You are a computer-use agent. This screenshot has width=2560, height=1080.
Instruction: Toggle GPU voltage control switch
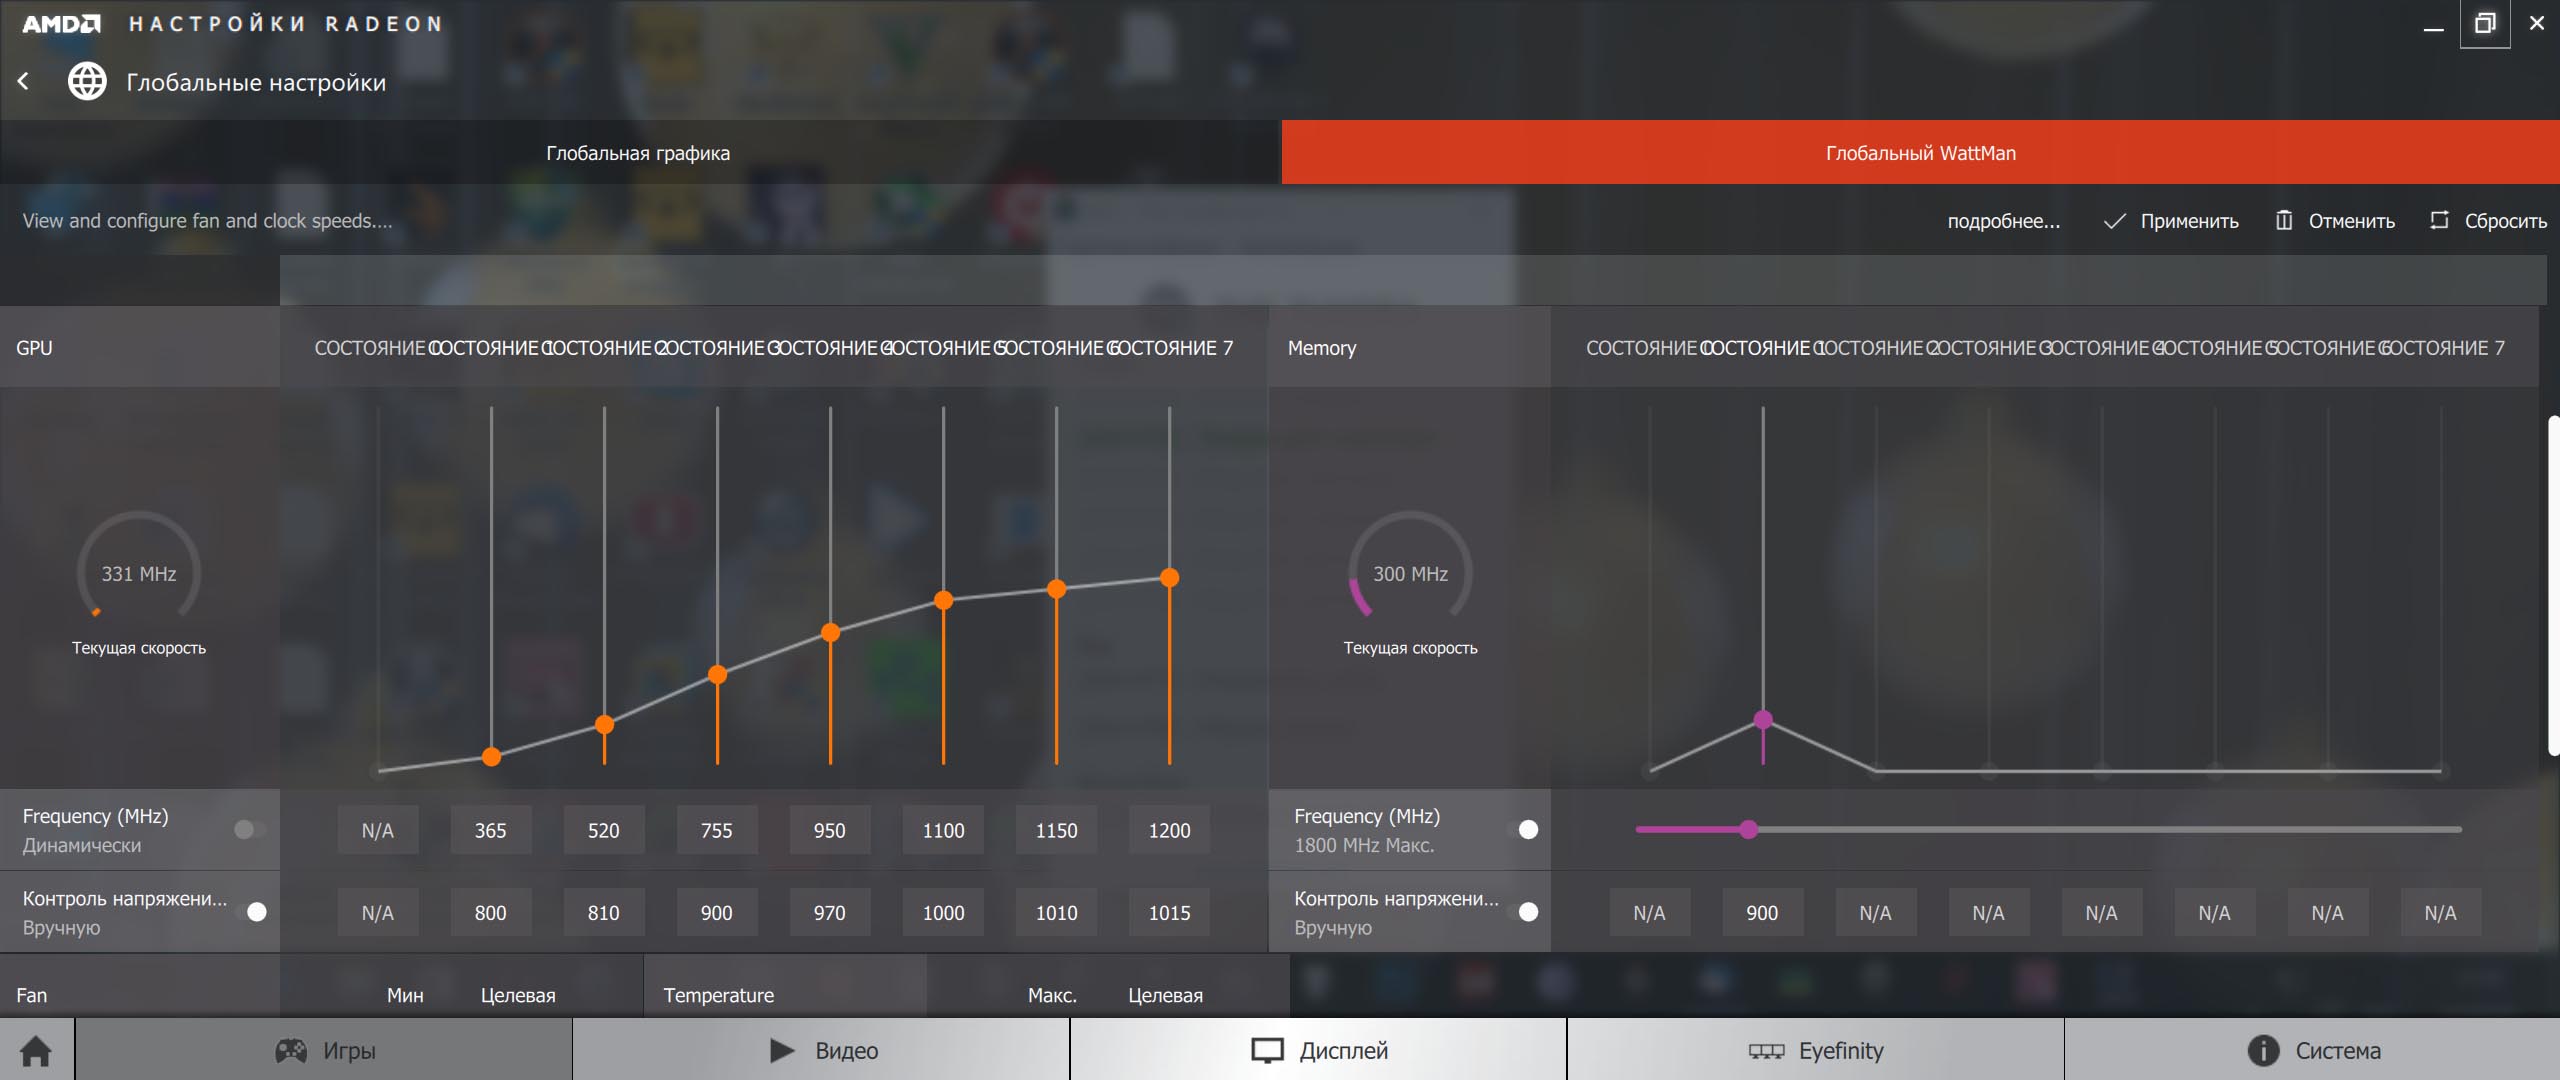(x=251, y=912)
